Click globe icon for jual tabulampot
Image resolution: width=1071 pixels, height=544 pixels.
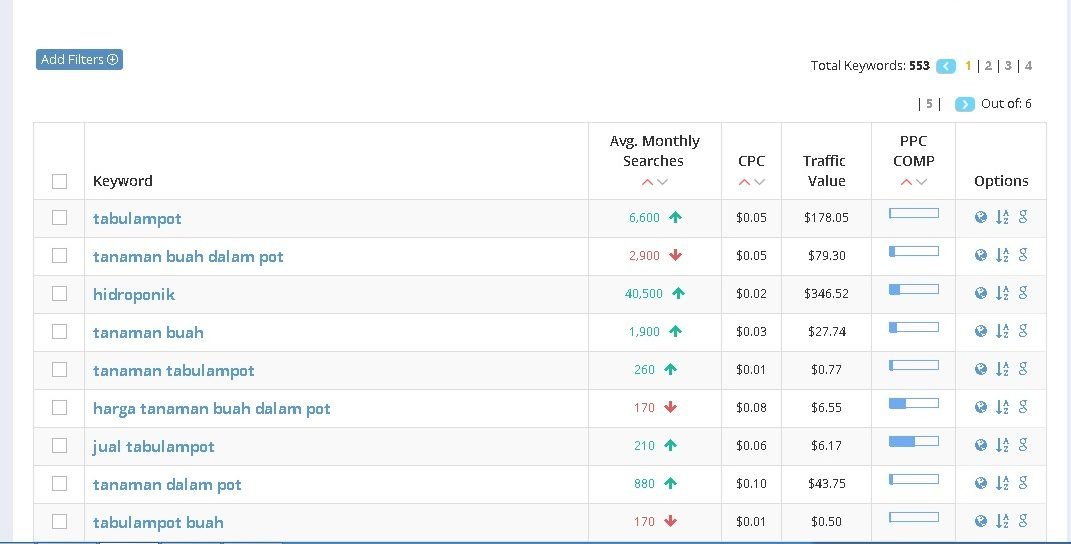[981, 446]
